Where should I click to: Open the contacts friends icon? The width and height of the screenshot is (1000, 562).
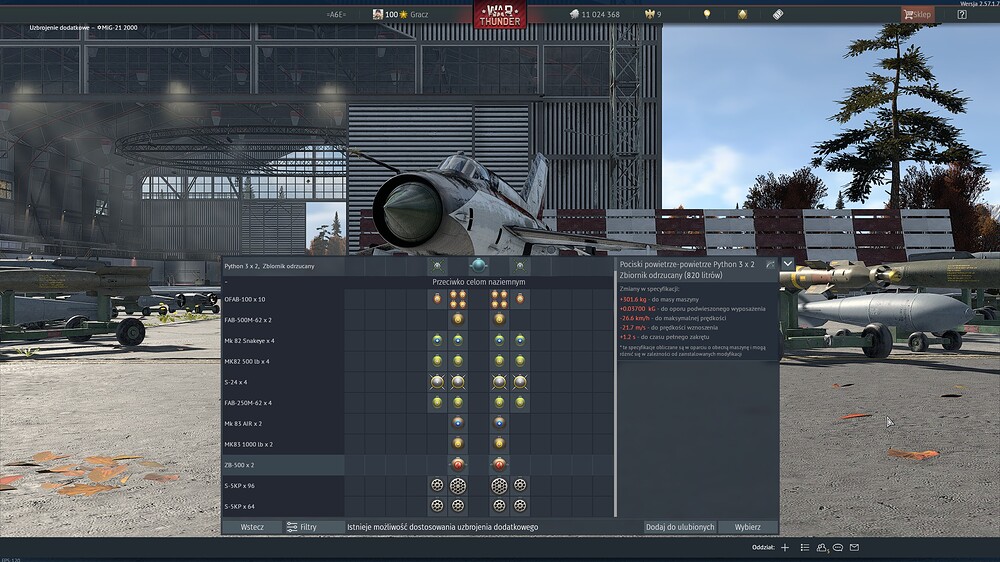[822, 547]
